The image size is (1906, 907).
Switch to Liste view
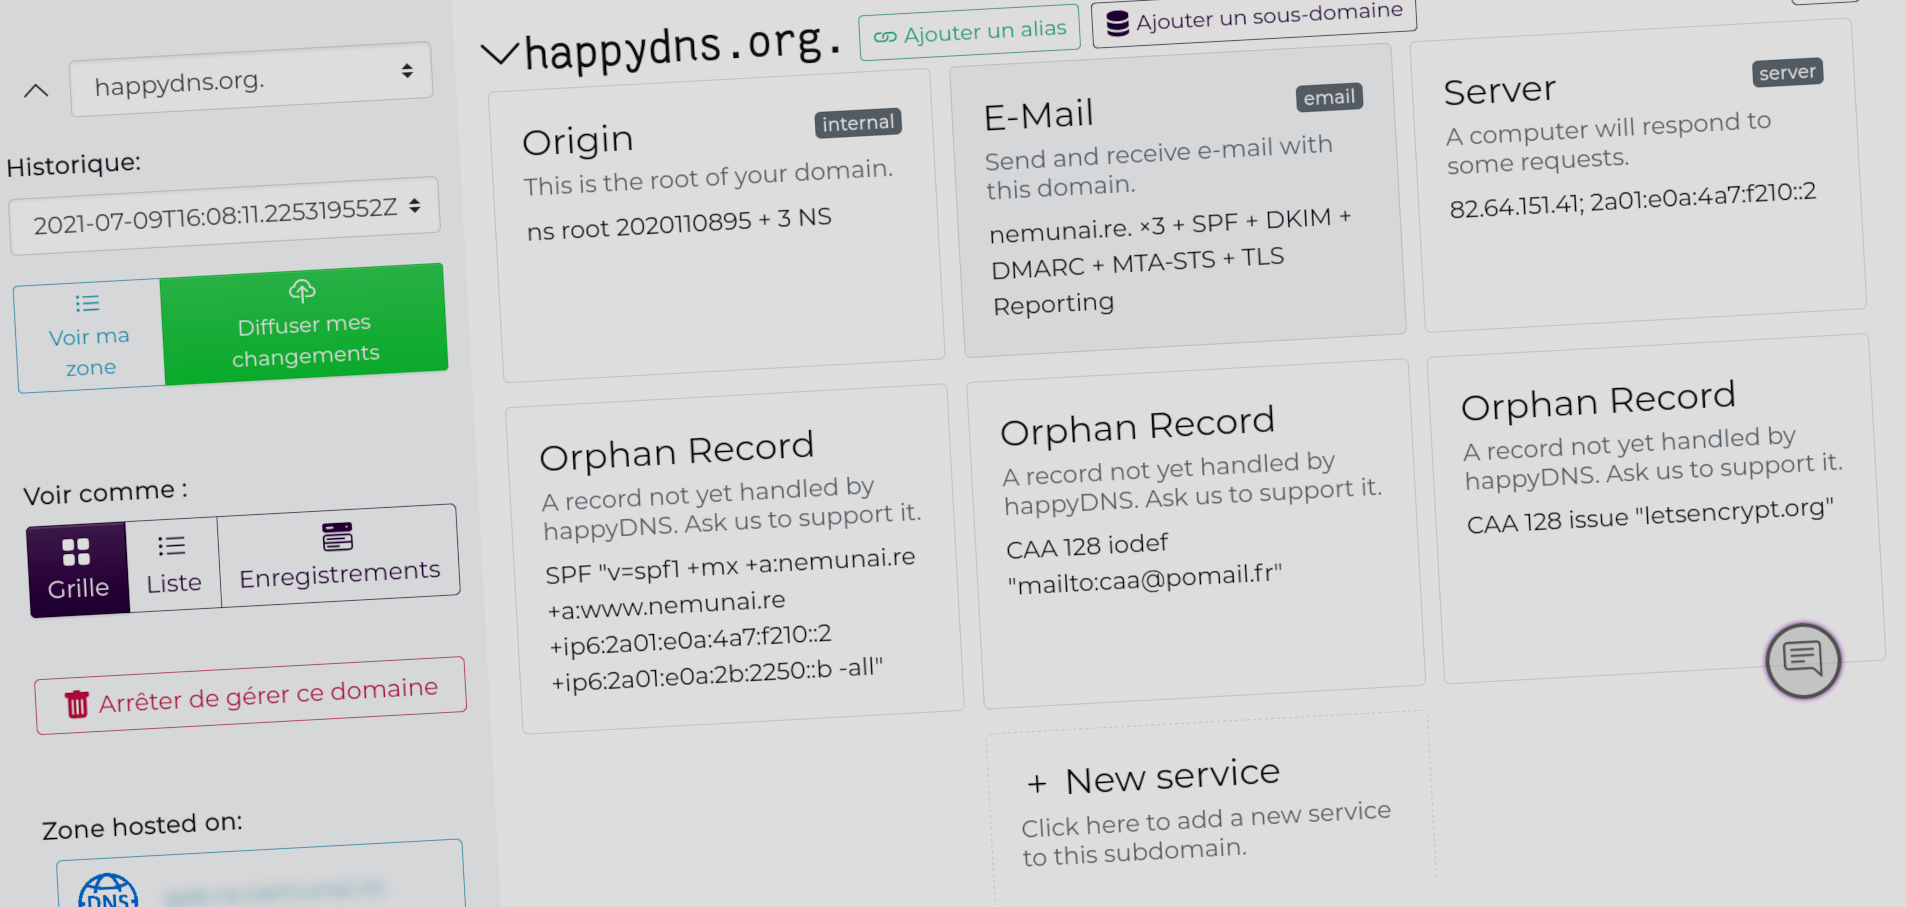click(173, 563)
